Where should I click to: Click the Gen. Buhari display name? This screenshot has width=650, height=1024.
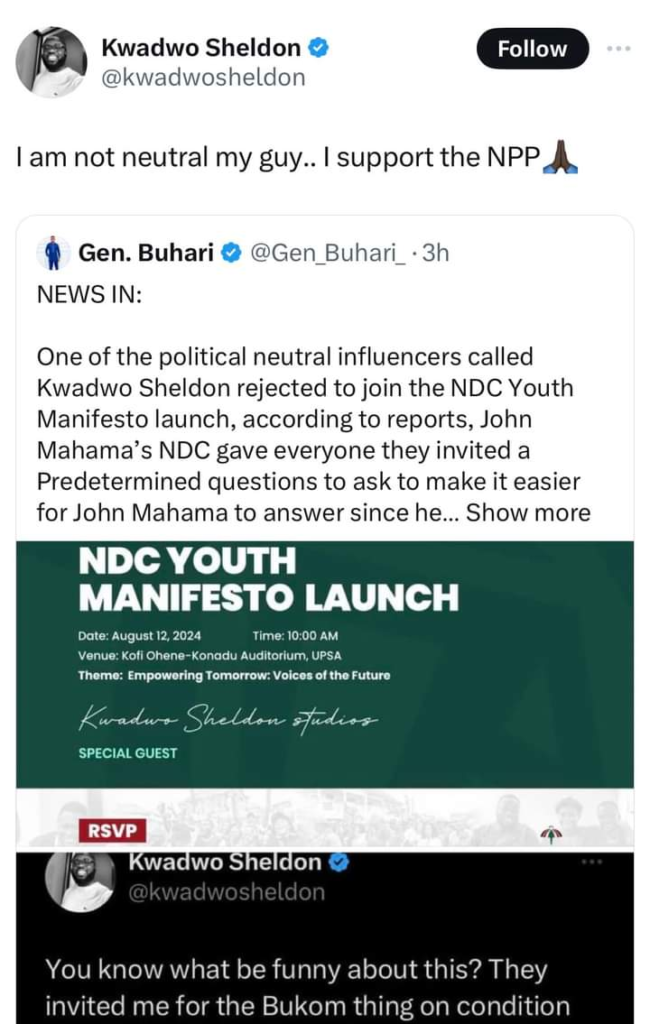point(145,254)
